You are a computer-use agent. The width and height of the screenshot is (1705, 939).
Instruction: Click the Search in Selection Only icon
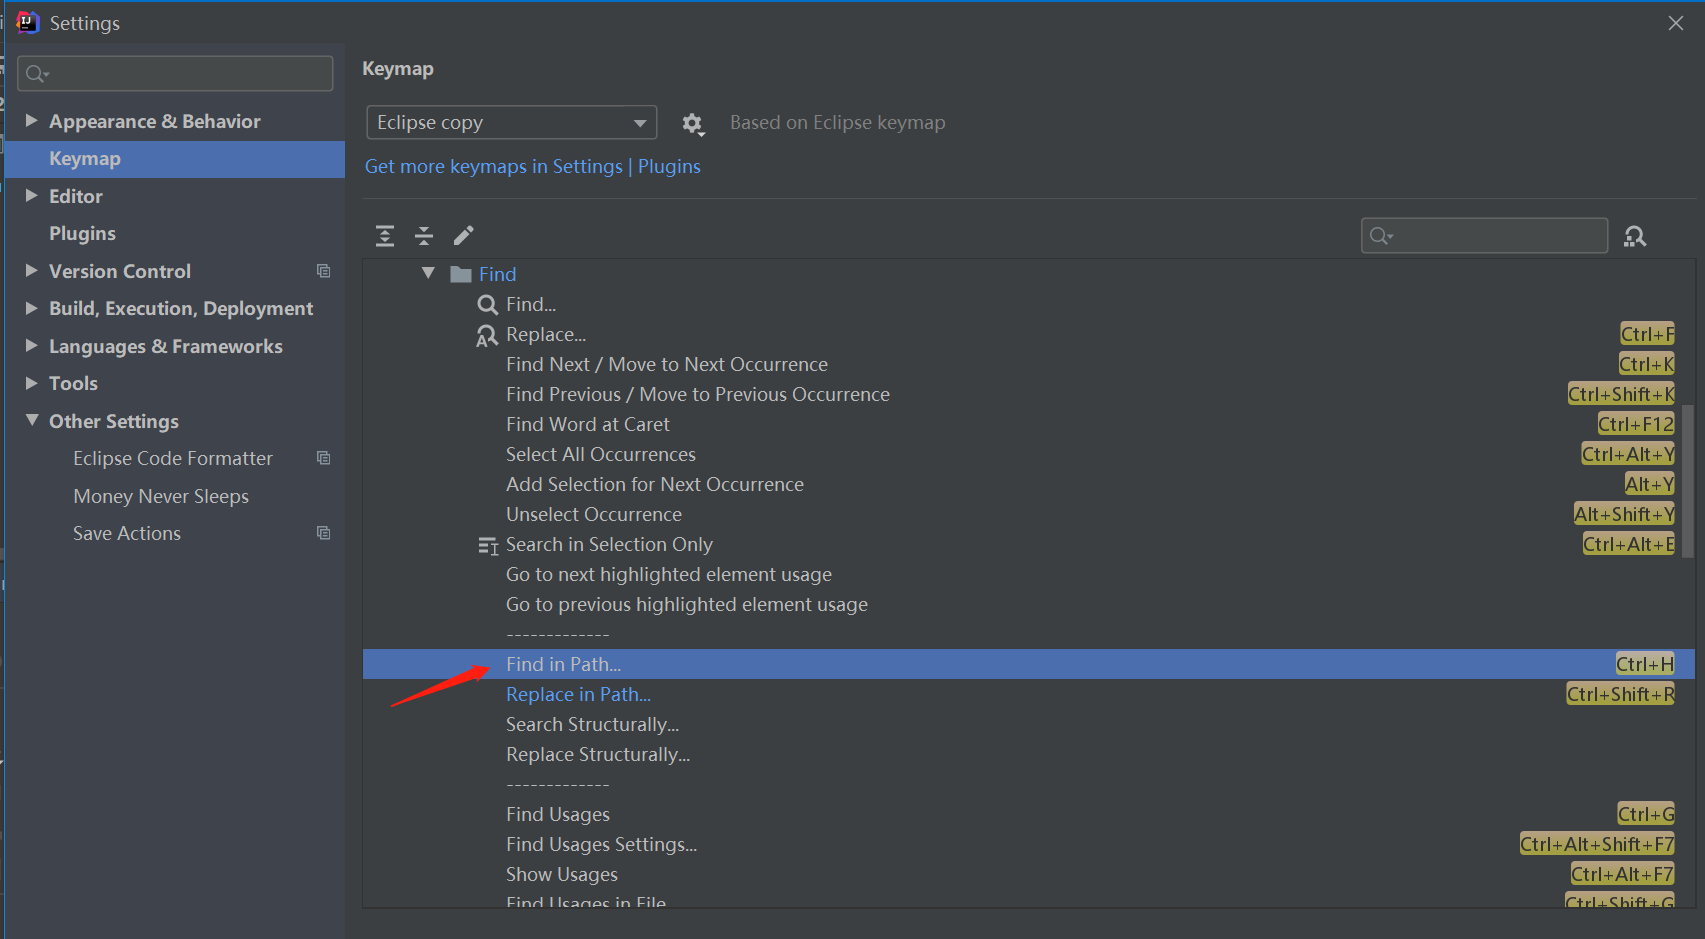(488, 545)
